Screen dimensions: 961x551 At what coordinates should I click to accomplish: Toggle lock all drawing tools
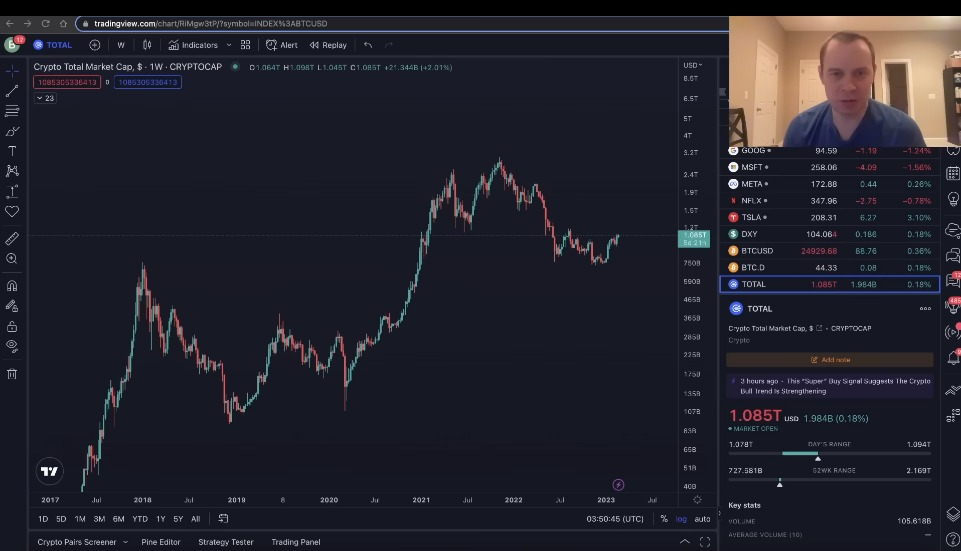point(12,326)
